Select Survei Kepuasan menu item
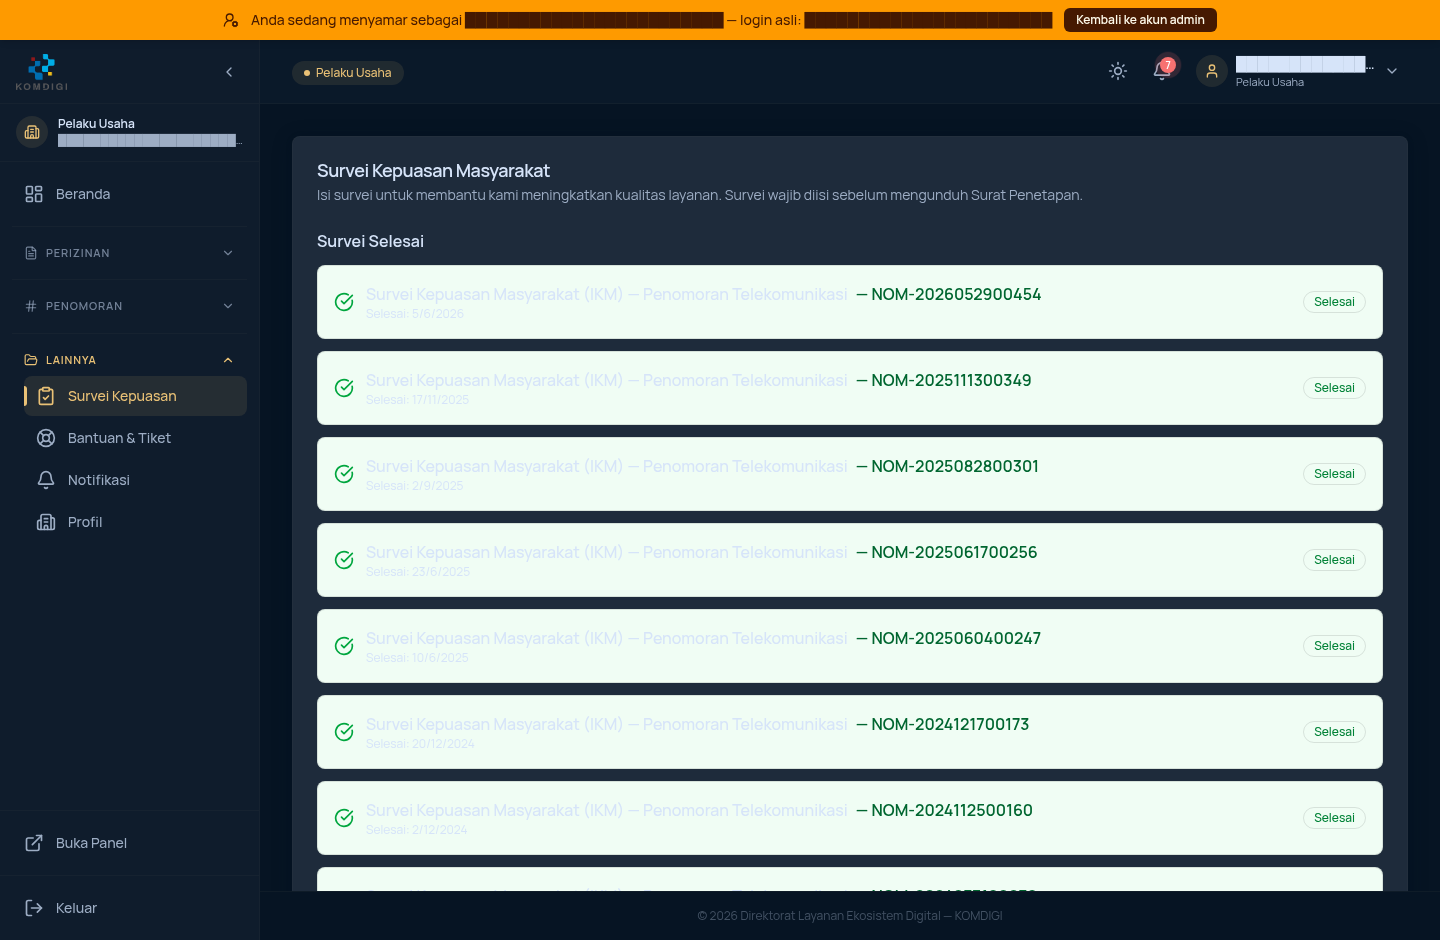 [135, 396]
